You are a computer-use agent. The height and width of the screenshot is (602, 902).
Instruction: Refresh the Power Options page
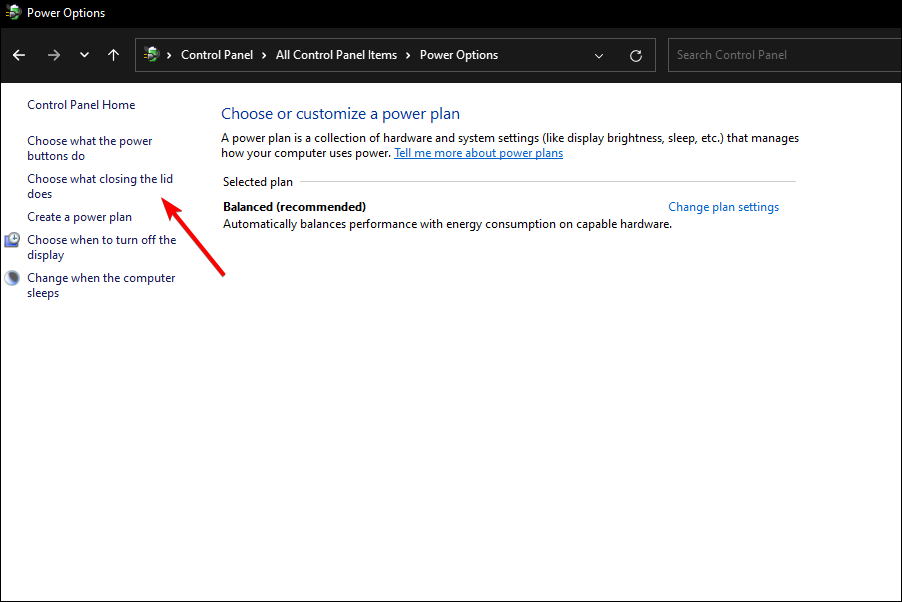[636, 56]
